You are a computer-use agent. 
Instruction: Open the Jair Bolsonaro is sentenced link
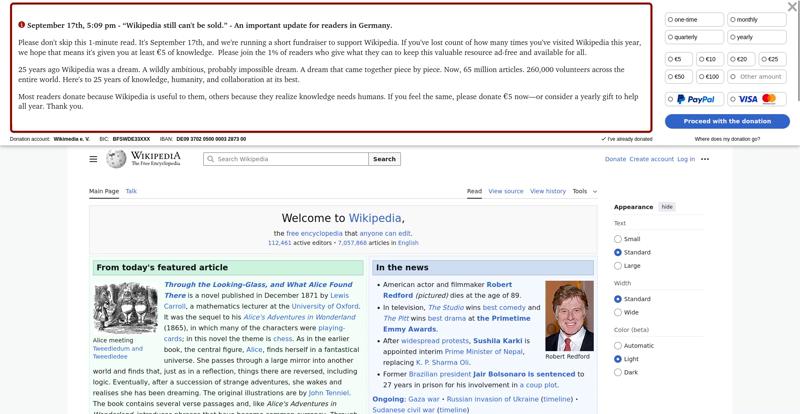coord(524,374)
